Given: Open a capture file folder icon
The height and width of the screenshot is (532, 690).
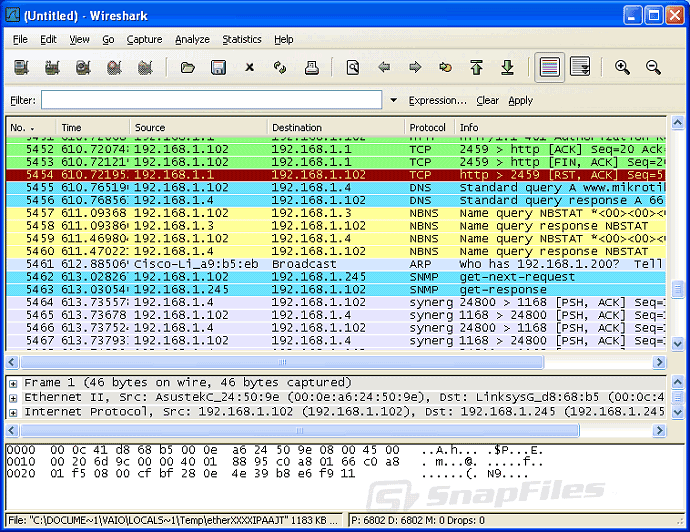Looking at the screenshot, I should pos(187,67).
